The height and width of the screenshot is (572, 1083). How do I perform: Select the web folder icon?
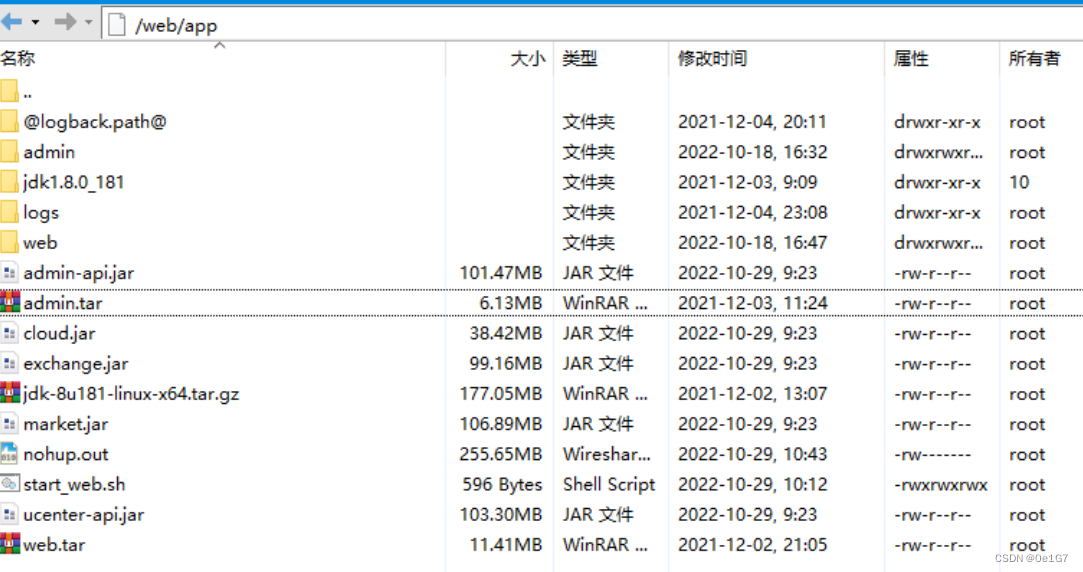pos(9,242)
